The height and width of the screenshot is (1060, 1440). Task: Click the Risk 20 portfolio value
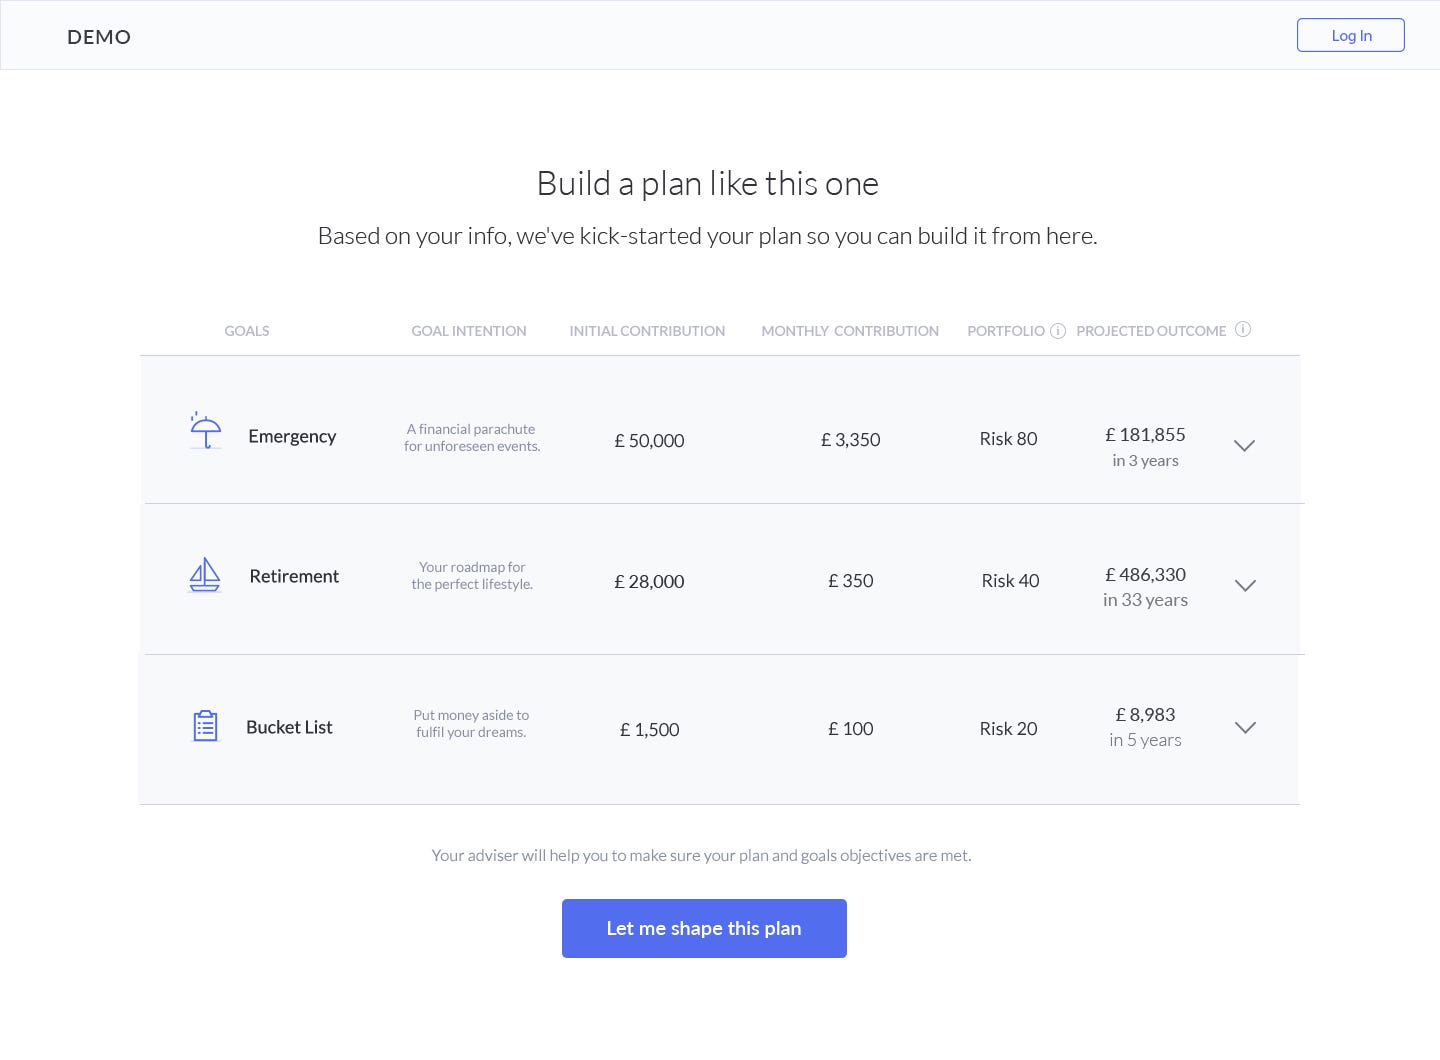[x=1008, y=729]
